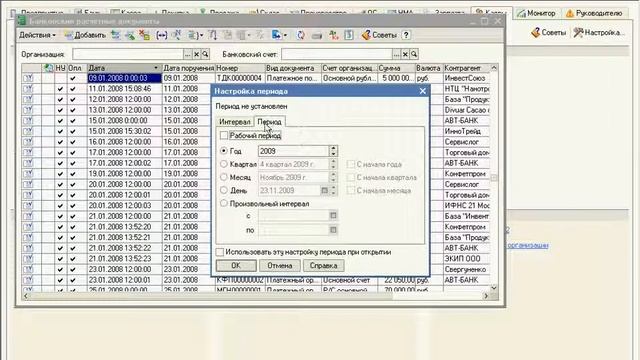The height and width of the screenshot is (360, 640).
Task: Select the Месяц radio button
Action: click(224, 177)
